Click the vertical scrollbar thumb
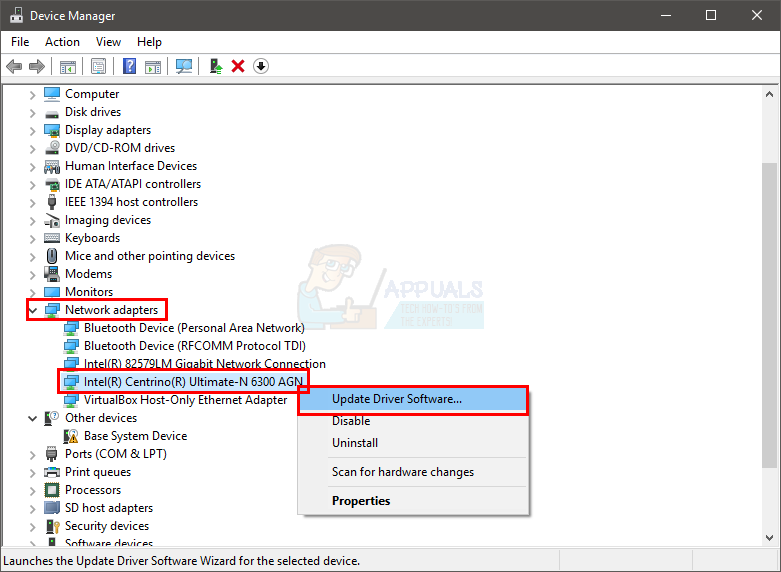Image resolution: width=781 pixels, height=572 pixels. click(x=769, y=315)
